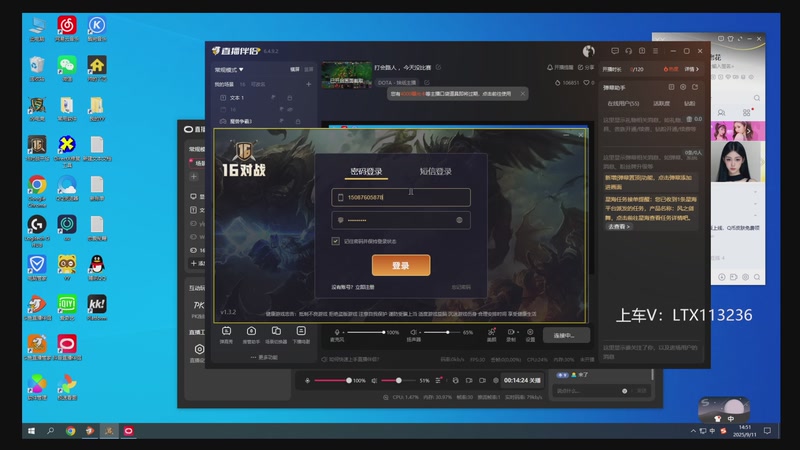The height and width of the screenshot is (450, 800).
Task: Switch to the 短信登录 tab
Action: click(435, 171)
